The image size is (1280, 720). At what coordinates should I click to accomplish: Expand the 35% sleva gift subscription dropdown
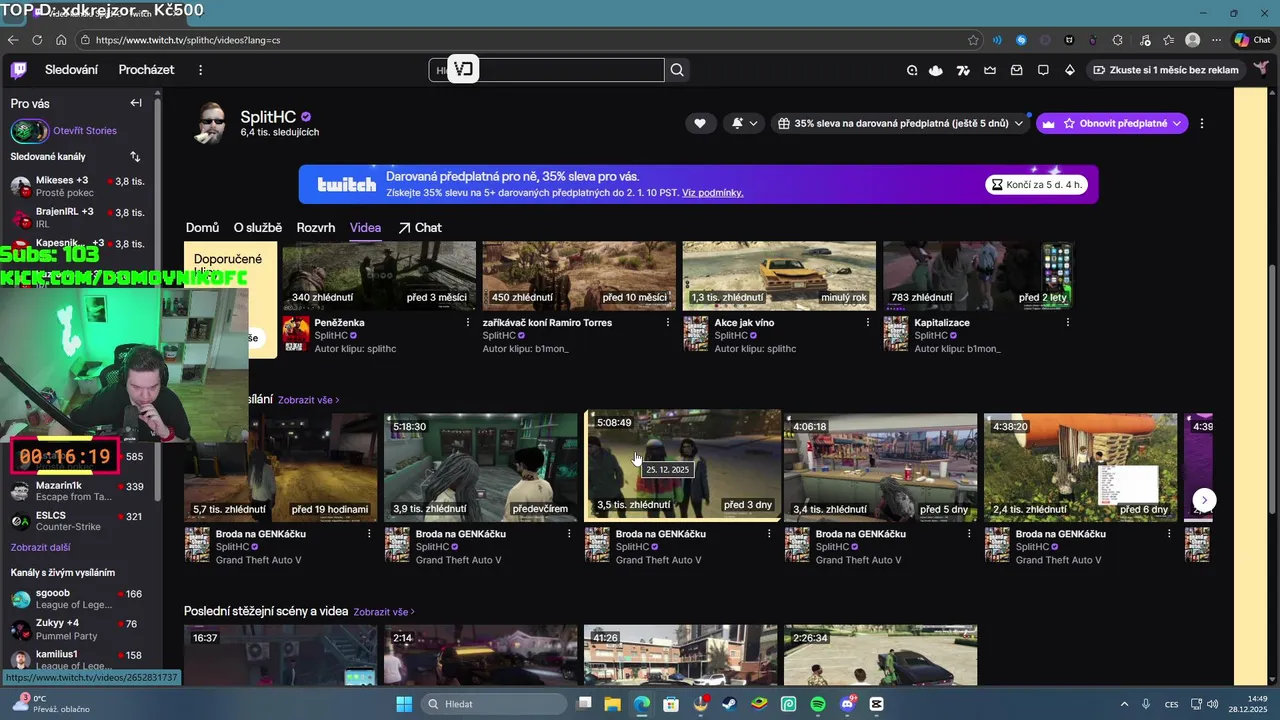click(x=901, y=123)
